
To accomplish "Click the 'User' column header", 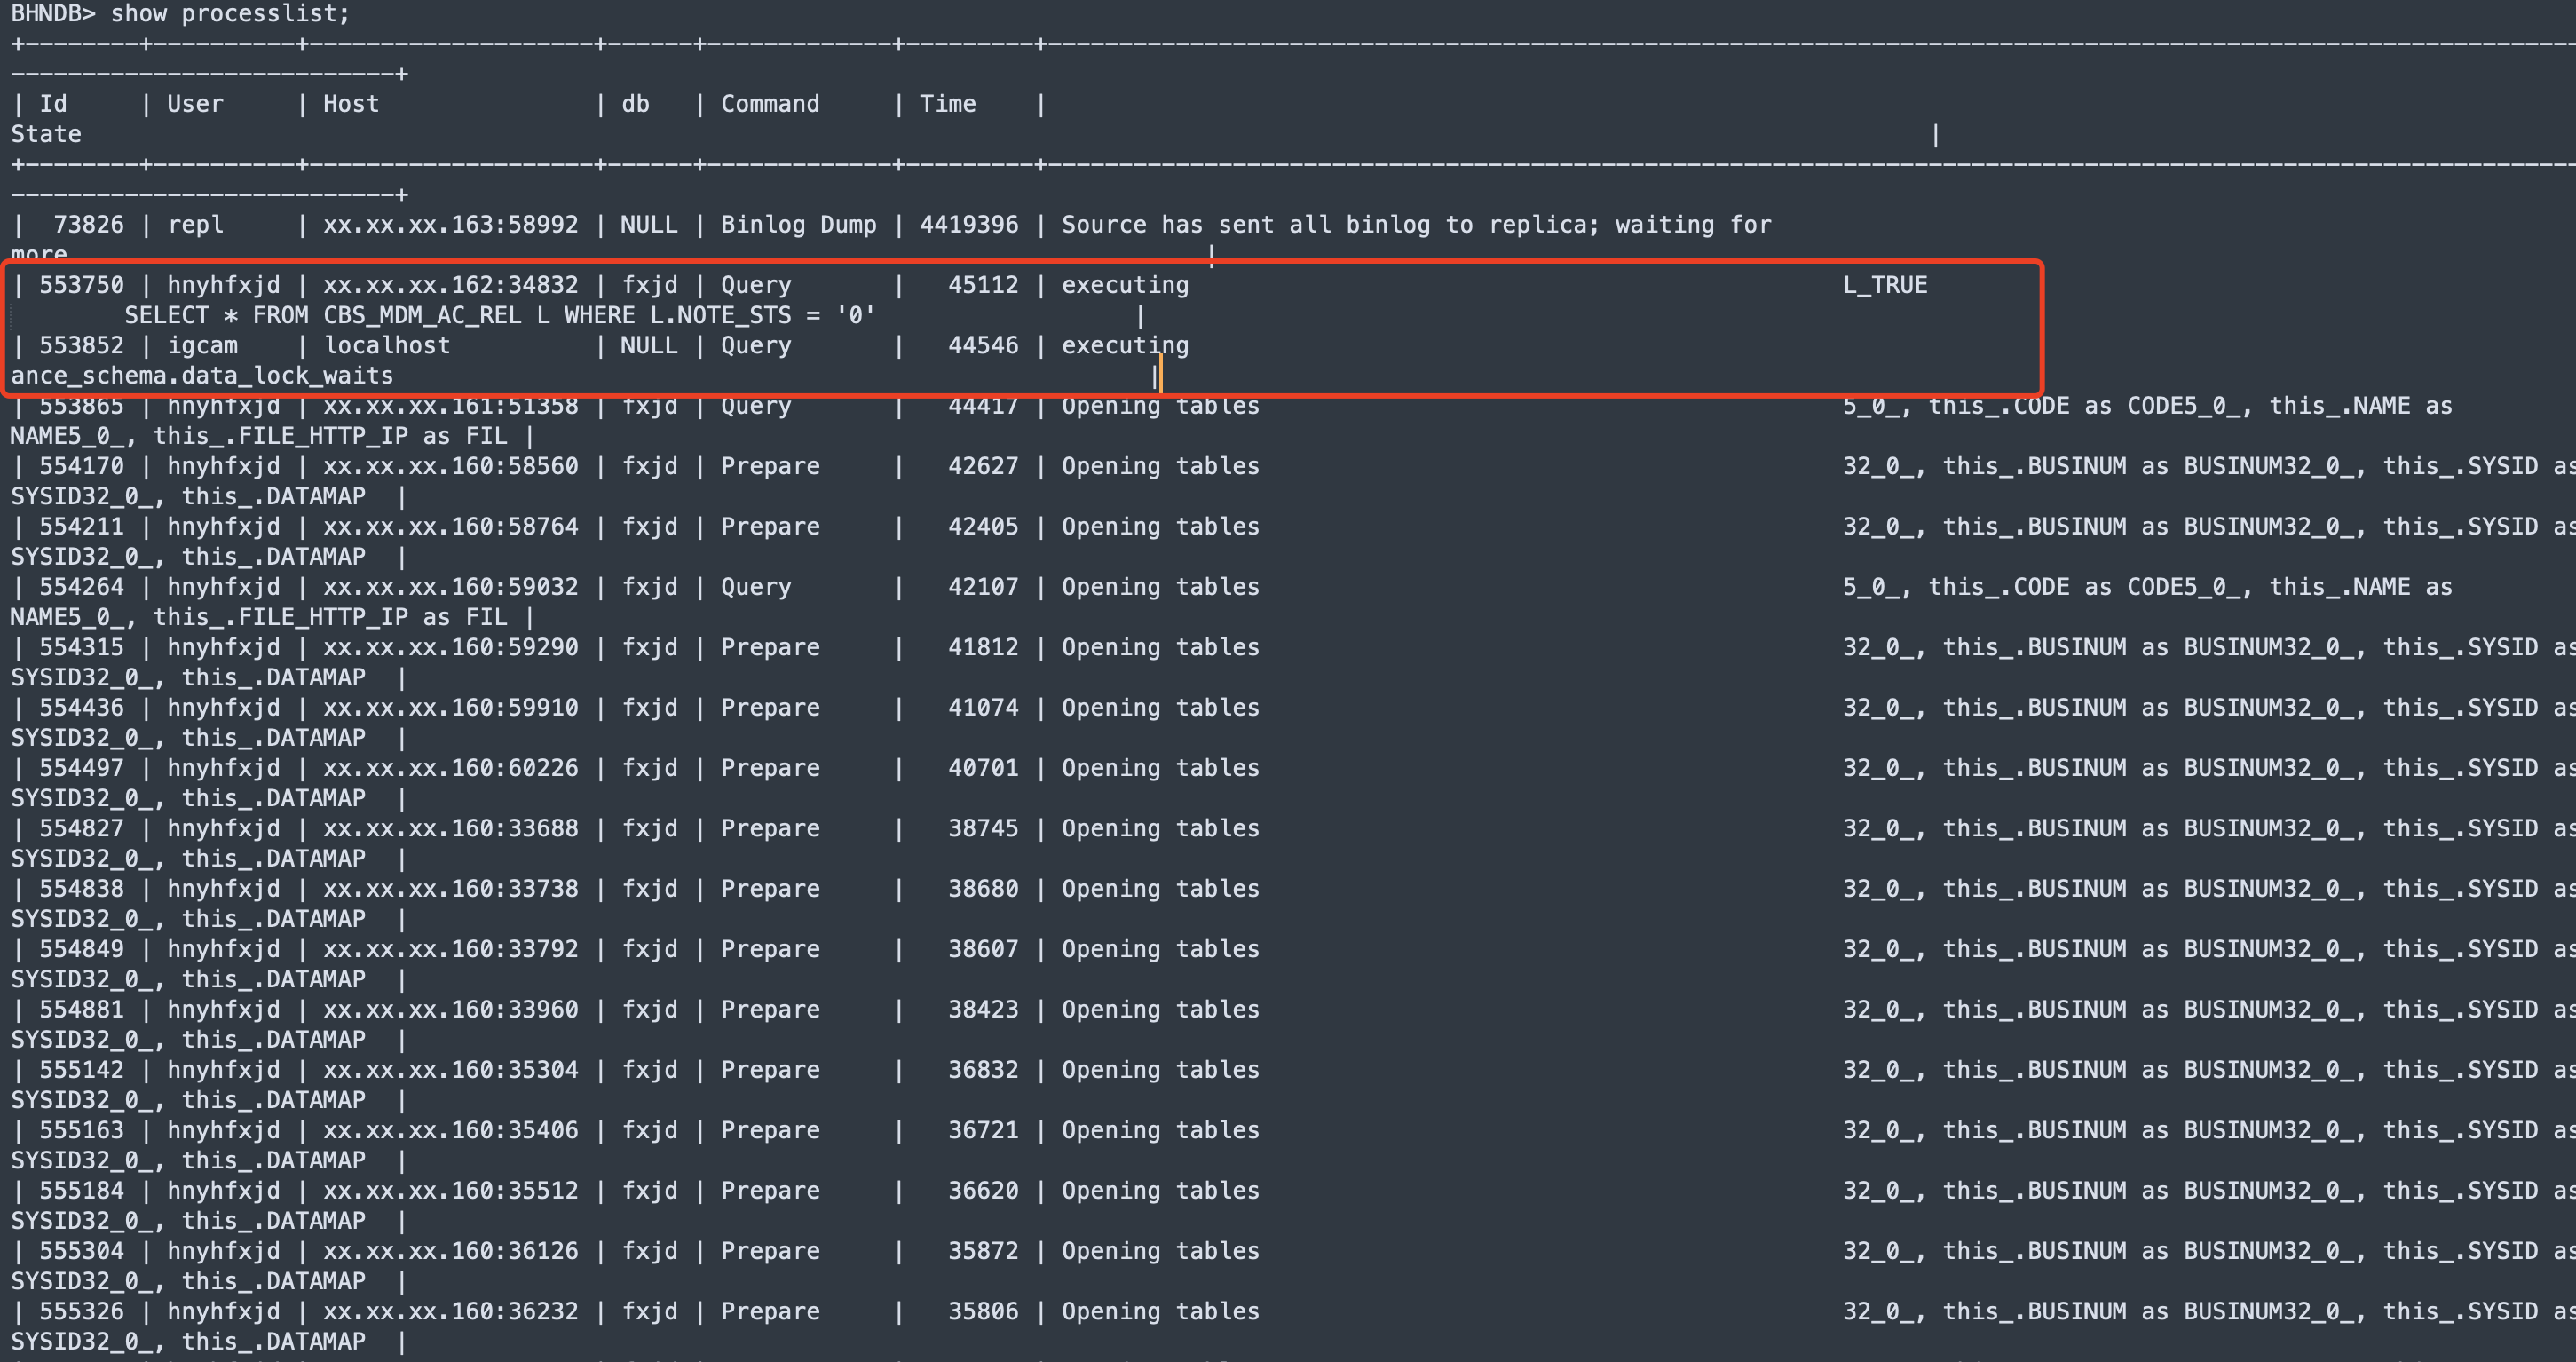I will coord(195,104).
